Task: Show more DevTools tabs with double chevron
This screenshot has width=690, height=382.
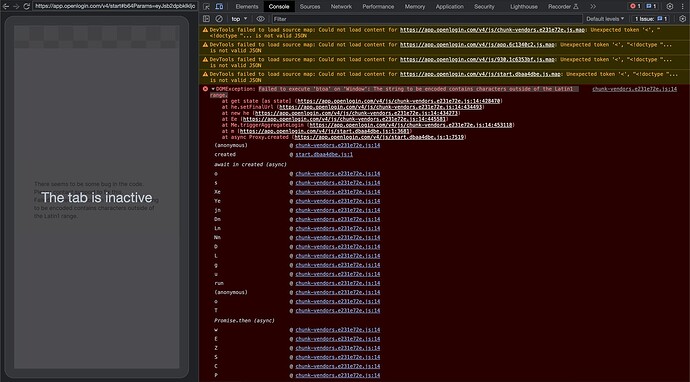Action: pos(593,7)
